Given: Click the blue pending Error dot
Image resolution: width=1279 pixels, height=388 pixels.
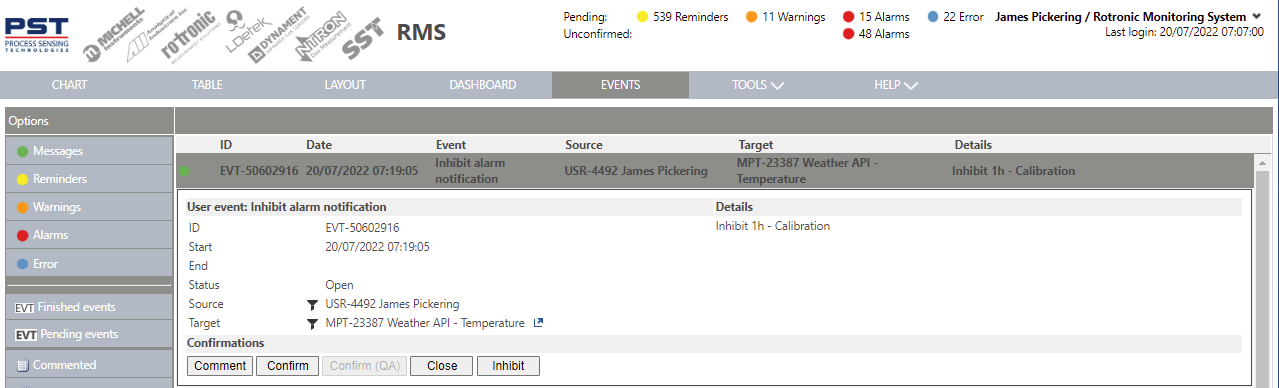Looking at the screenshot, I should (x=932, y=17).
